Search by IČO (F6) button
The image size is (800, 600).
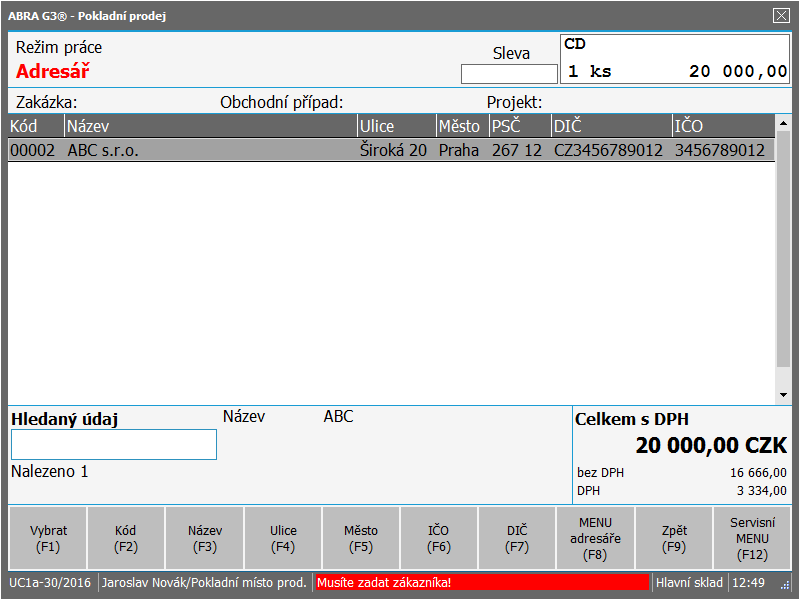(439, 539)
